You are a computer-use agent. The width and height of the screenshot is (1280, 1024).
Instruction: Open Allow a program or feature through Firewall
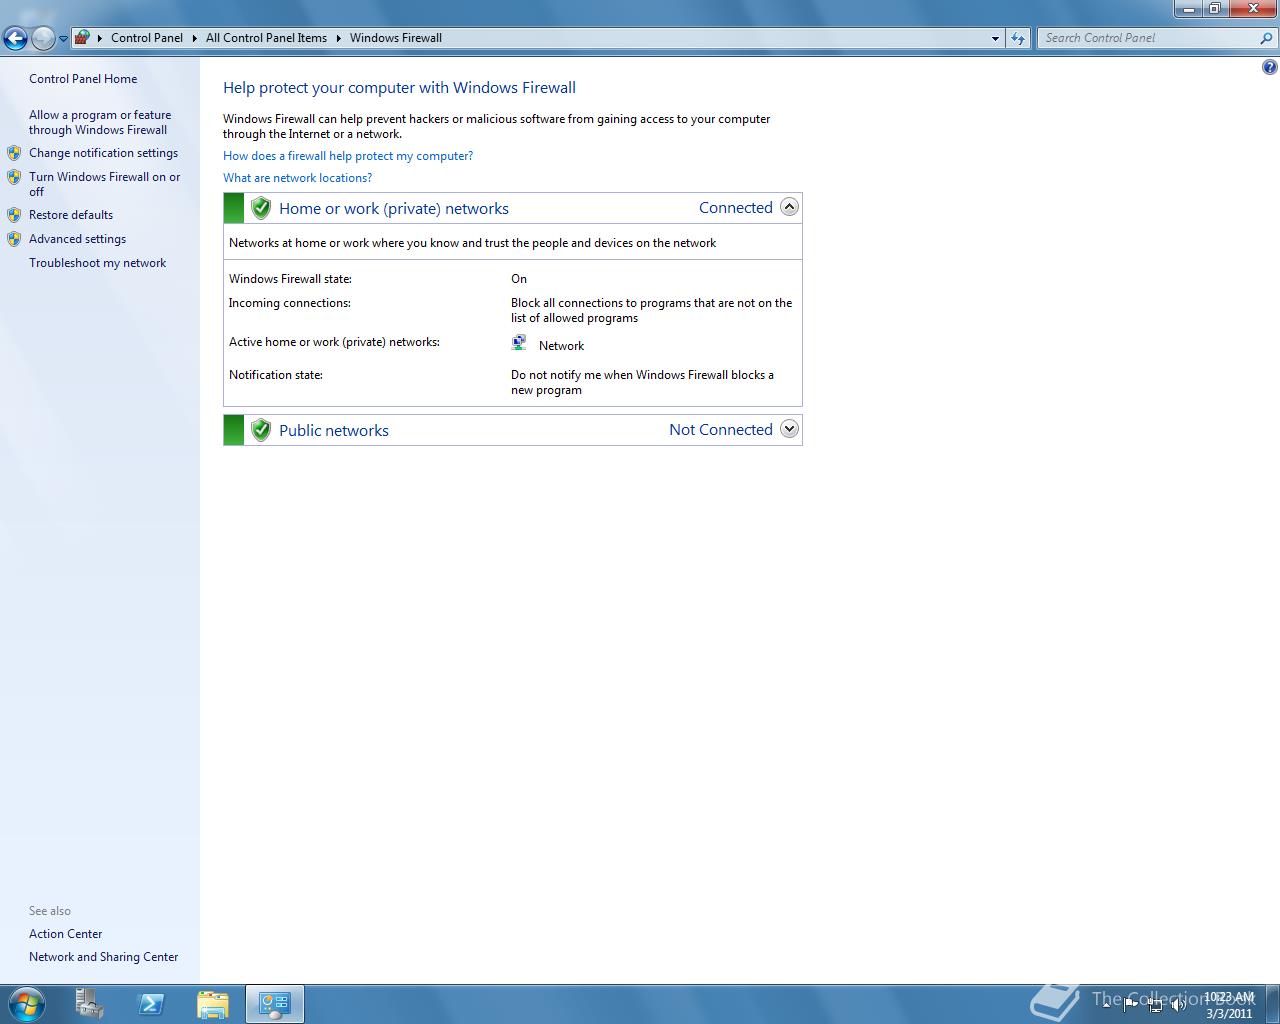pos(100,122)
